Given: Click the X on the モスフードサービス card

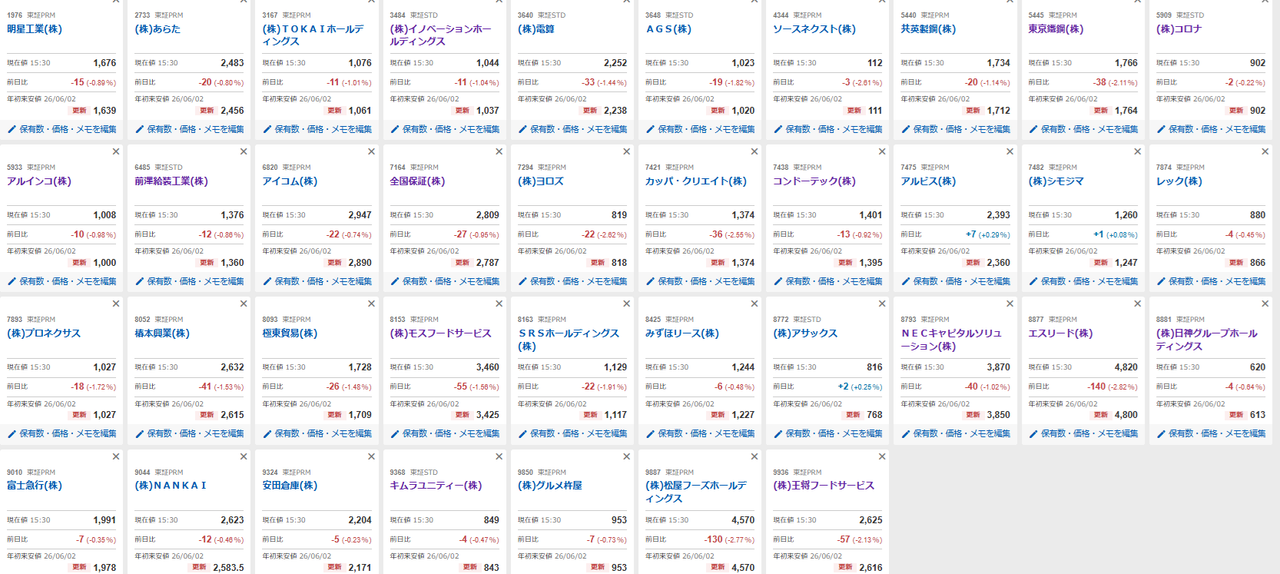Looking at the screenshot, I should 499,304.
